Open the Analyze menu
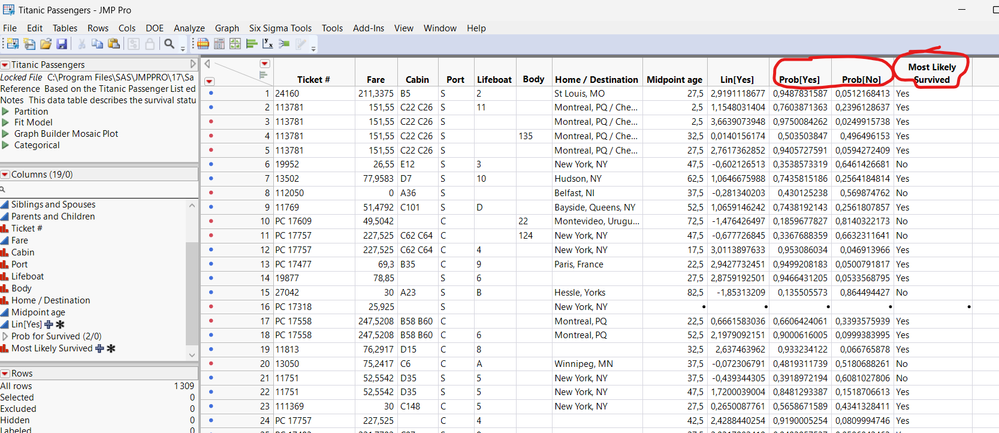Image resolution: width=999 pixels, height=433 pixels. click(188, 28)
